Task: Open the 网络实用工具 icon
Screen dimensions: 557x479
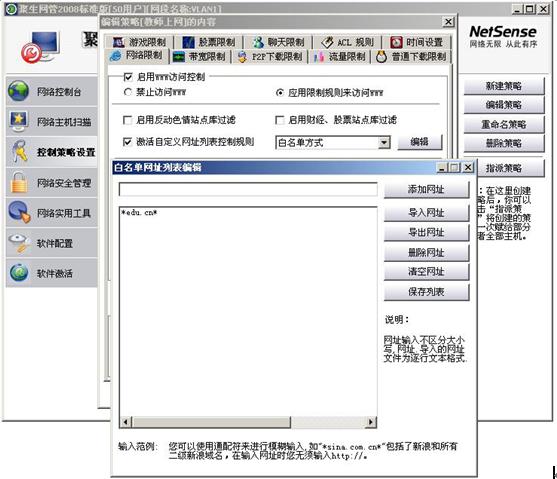Action: (19, 212)
